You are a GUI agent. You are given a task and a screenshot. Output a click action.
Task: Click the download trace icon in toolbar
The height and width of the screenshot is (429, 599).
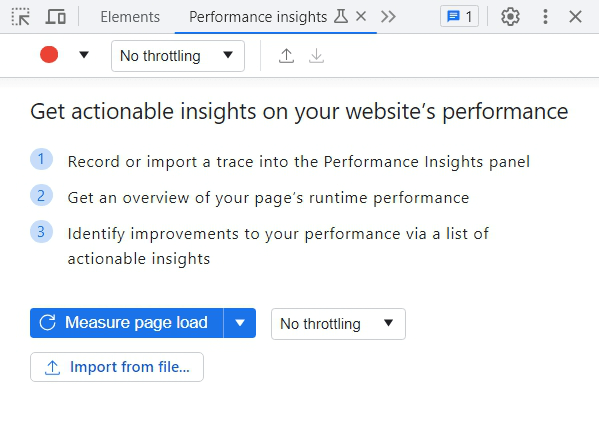coord(316,56)
